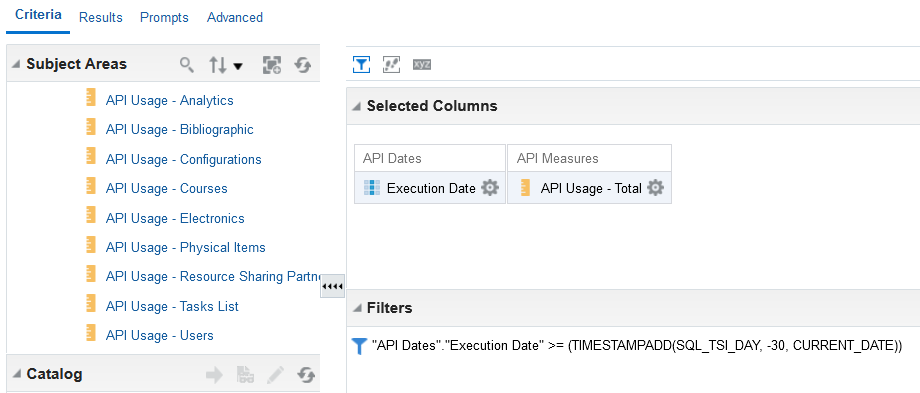Click the Execution Date filter expression
Image resolution: width=920 pixels, height=393 pixels.
click(637, 346)
